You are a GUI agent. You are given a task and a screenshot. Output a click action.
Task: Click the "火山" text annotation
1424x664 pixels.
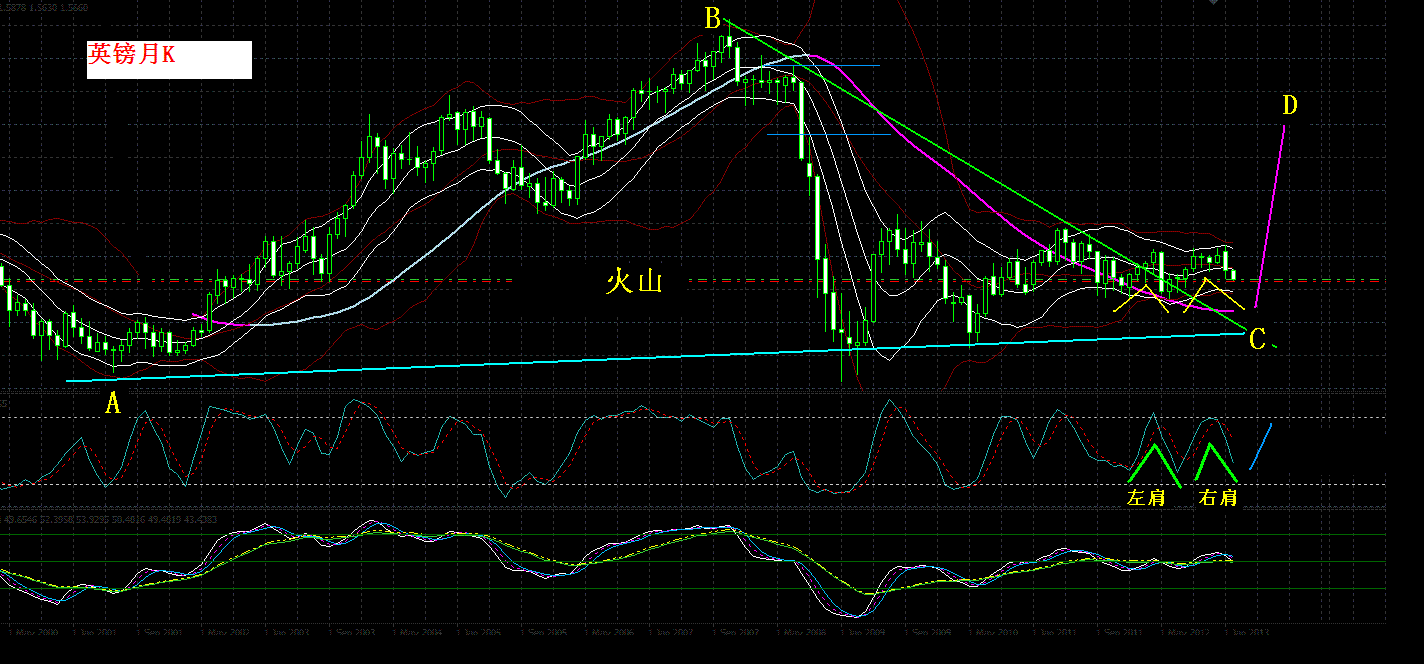coord(635,282)
